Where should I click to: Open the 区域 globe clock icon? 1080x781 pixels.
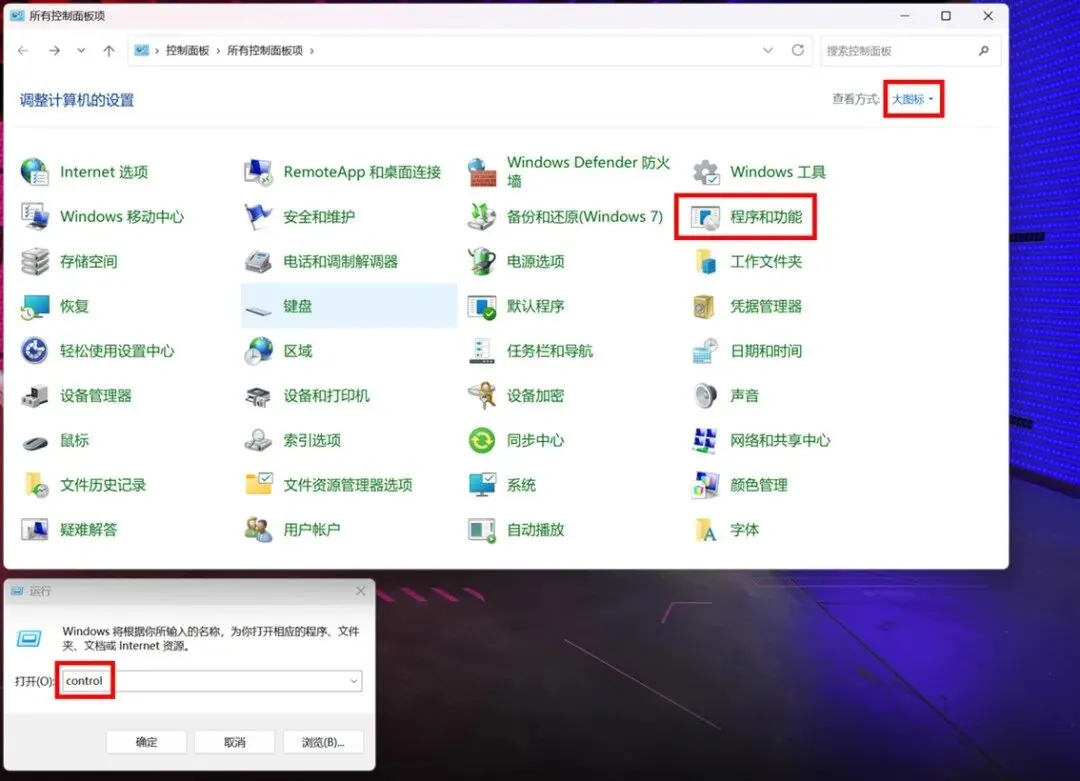tap(258, 351)
